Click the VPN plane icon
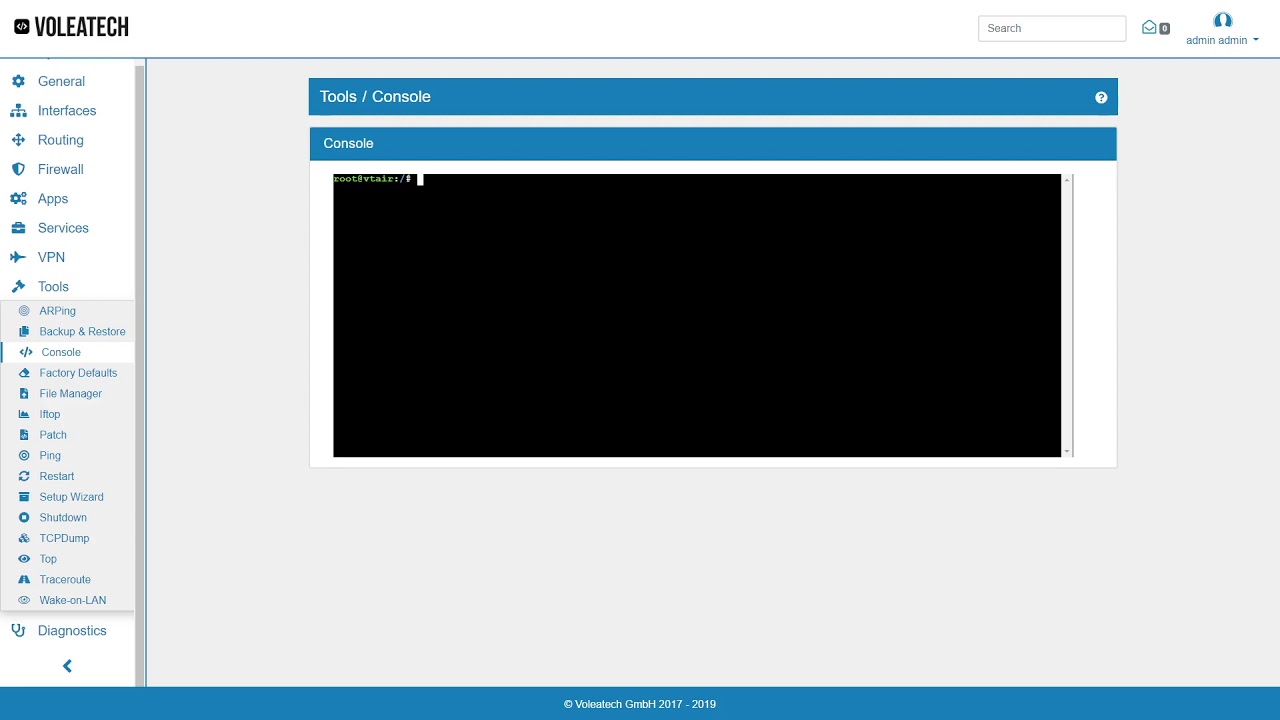Viewport: 1280px width, 720px height. (x=18, y=257)
